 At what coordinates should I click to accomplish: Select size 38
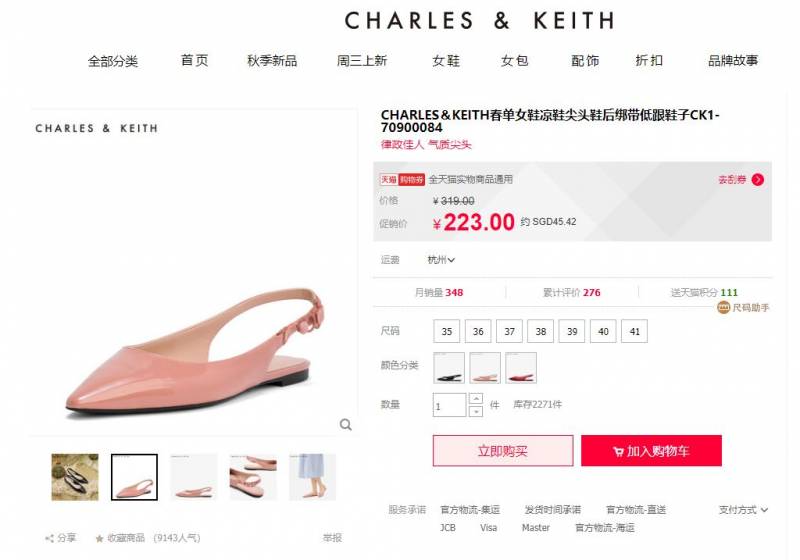pos(540,331)
